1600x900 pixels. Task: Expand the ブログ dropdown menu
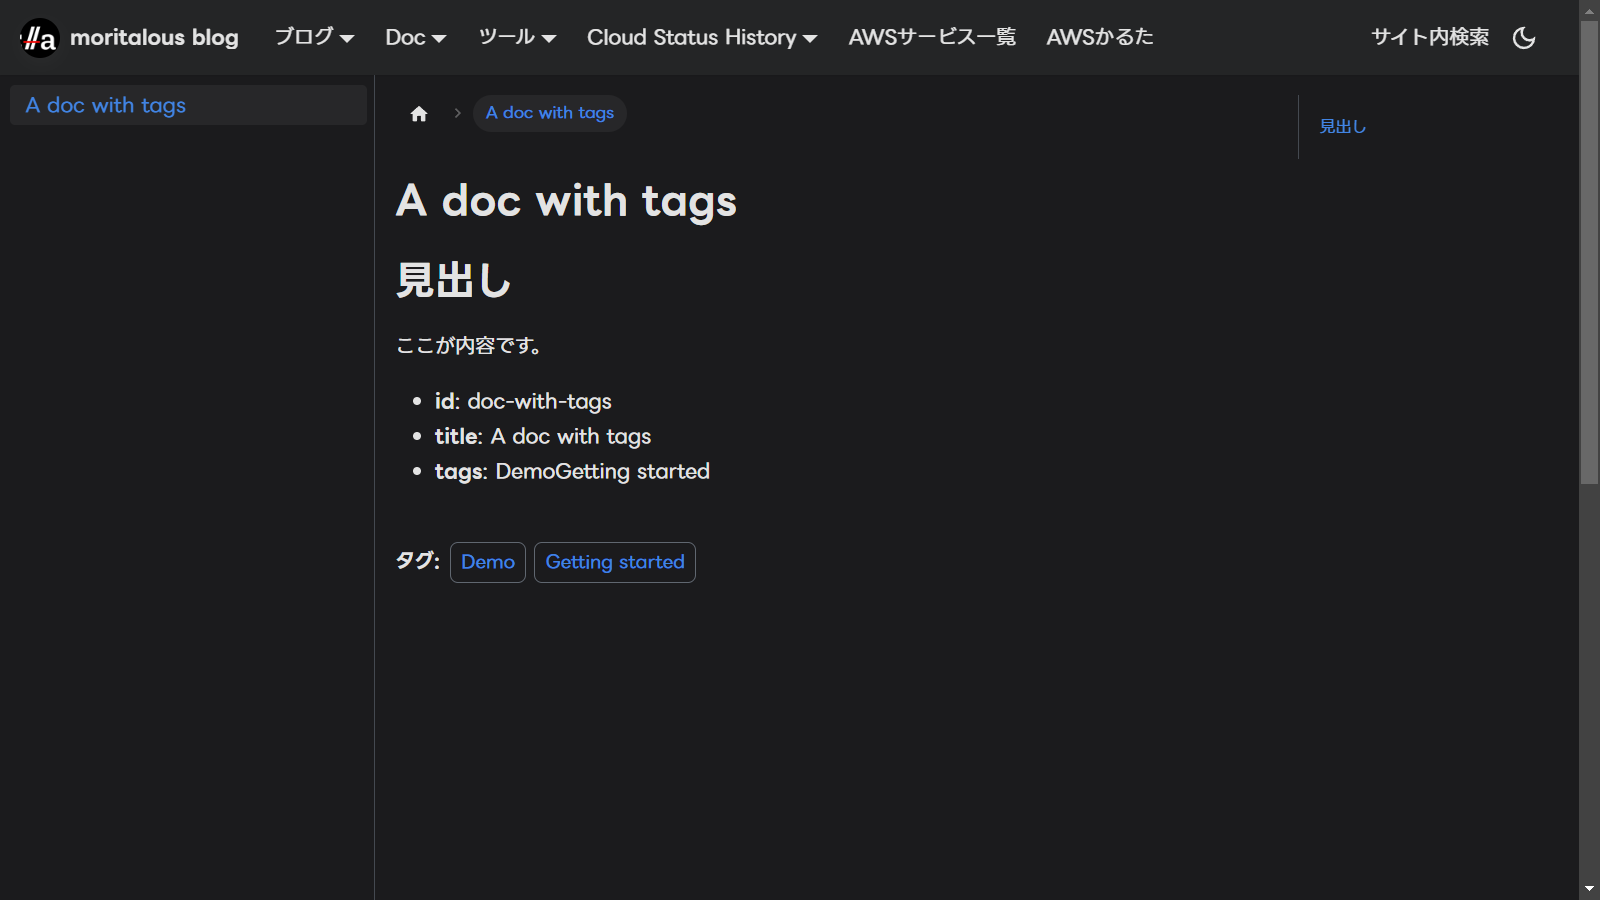point(314,38)
